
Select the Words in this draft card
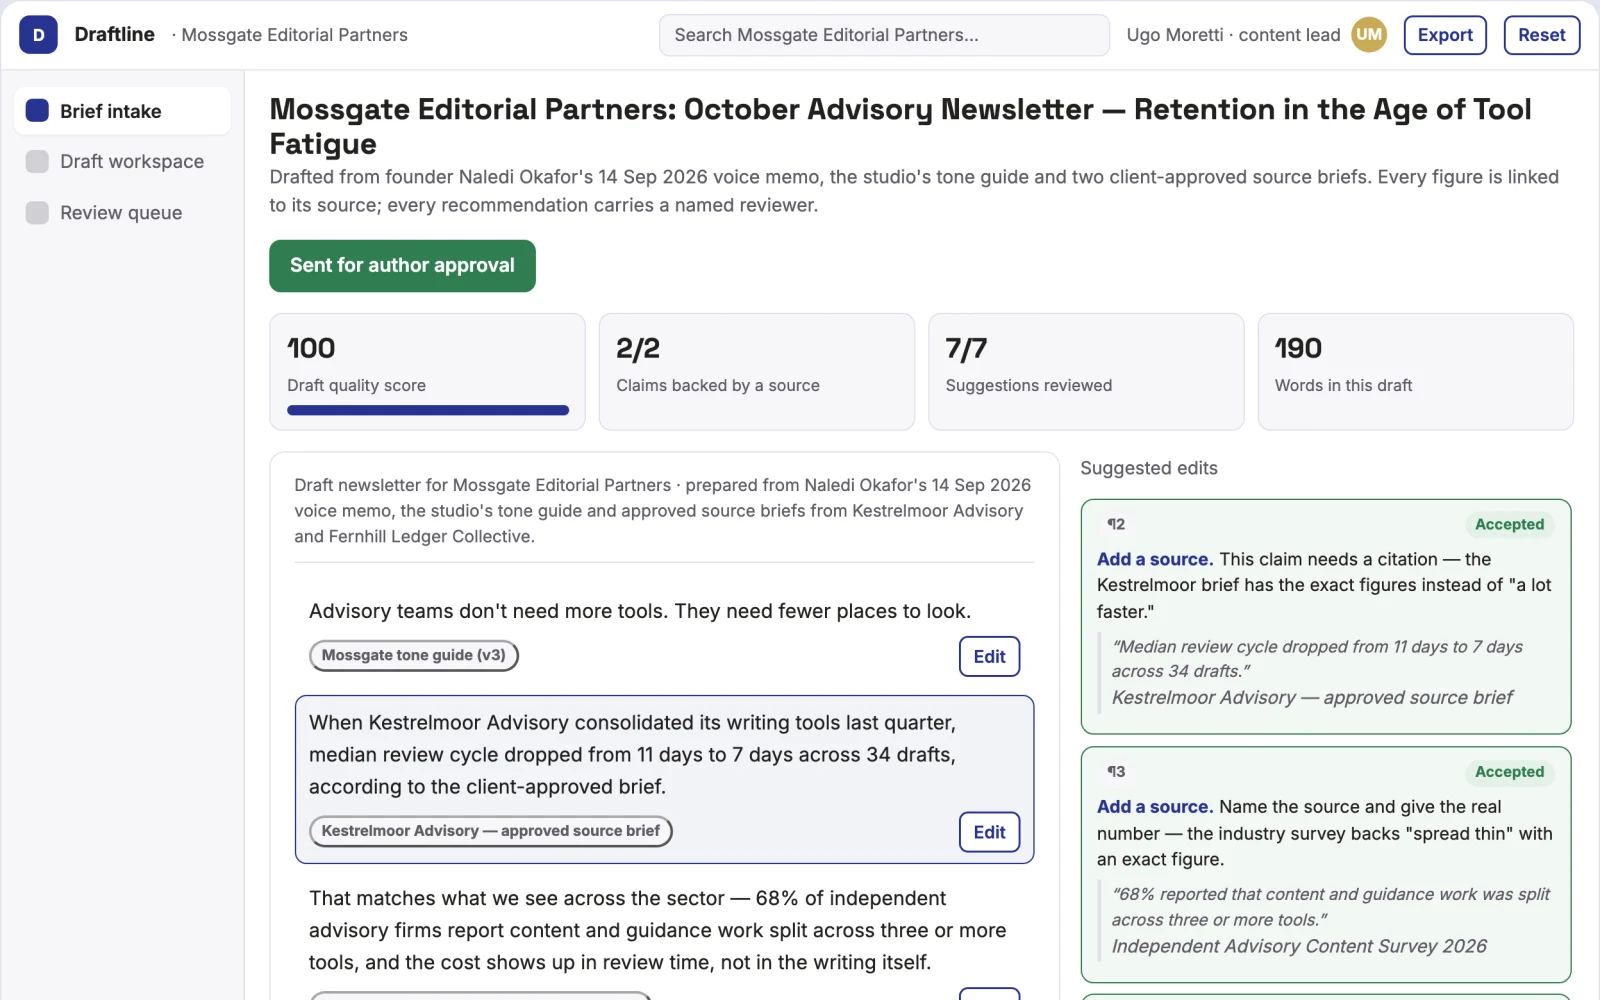coord(1415,372)
